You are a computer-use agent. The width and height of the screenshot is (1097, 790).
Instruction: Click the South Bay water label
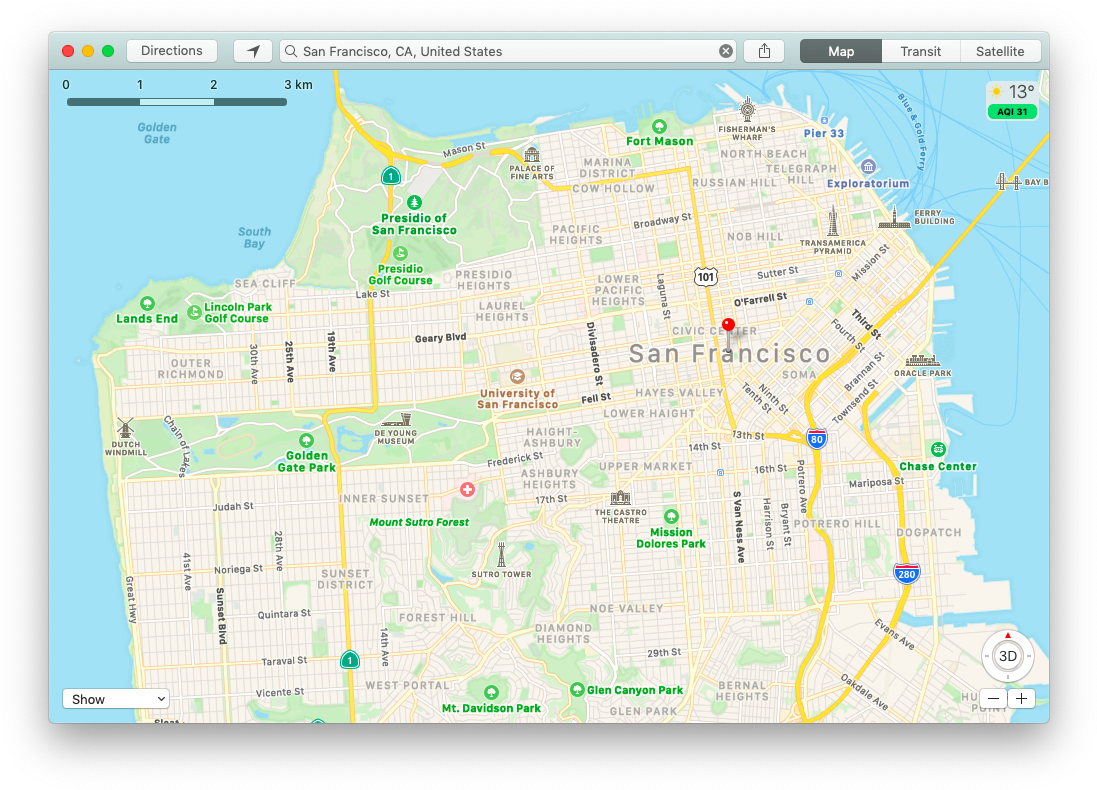[x=254, y=237]
